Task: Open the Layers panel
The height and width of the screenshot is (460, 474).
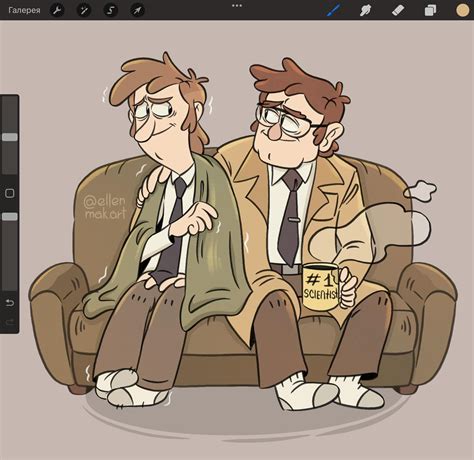Action: tap(430, 10)
